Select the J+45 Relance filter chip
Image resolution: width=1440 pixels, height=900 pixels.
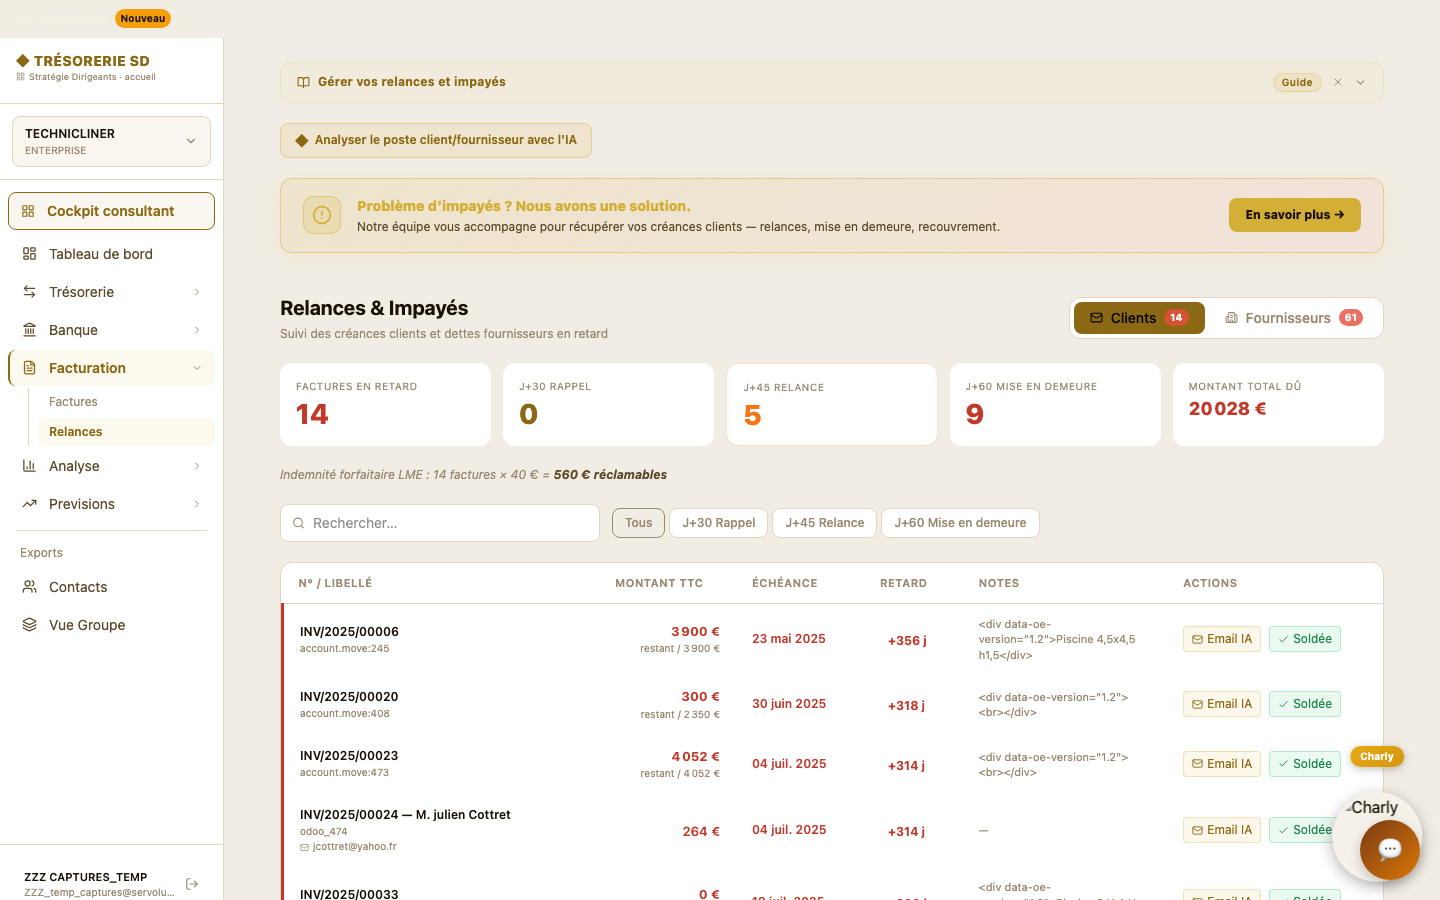[825, 523]
